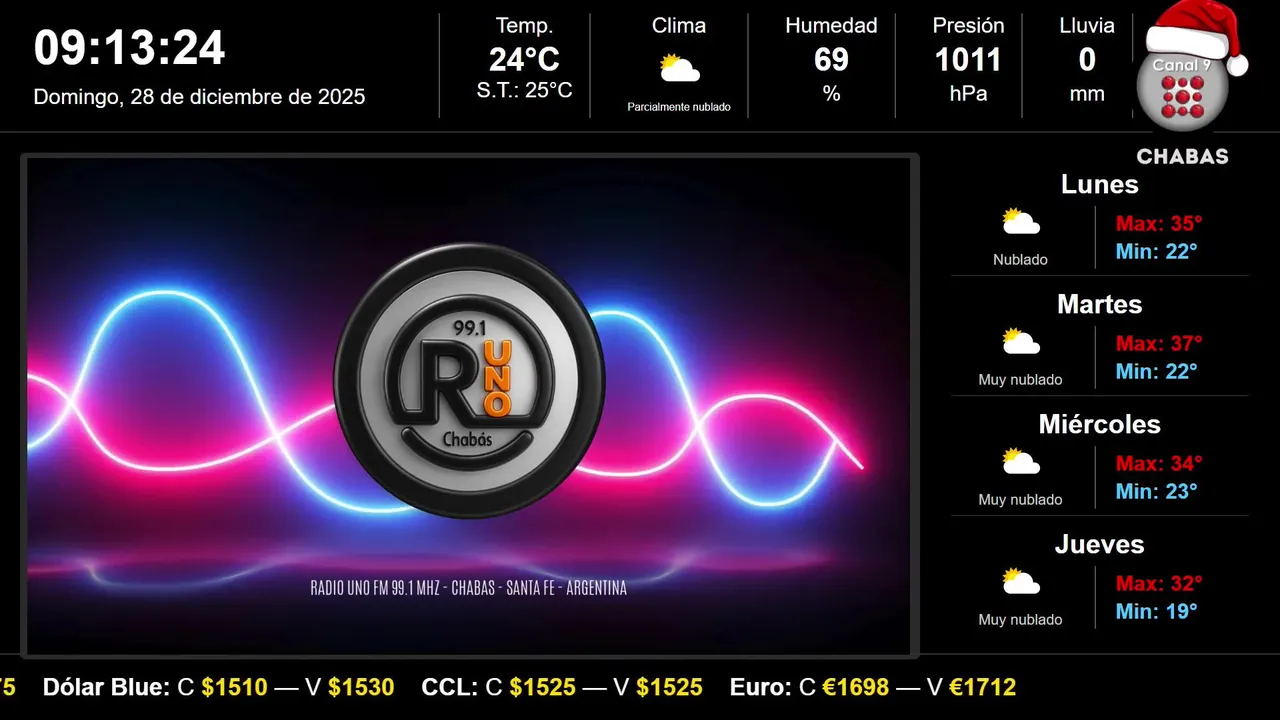Click the Radio Uno video panel
Screen dimensions: 1280x720
pyautogui.click(x=469, y=406)
